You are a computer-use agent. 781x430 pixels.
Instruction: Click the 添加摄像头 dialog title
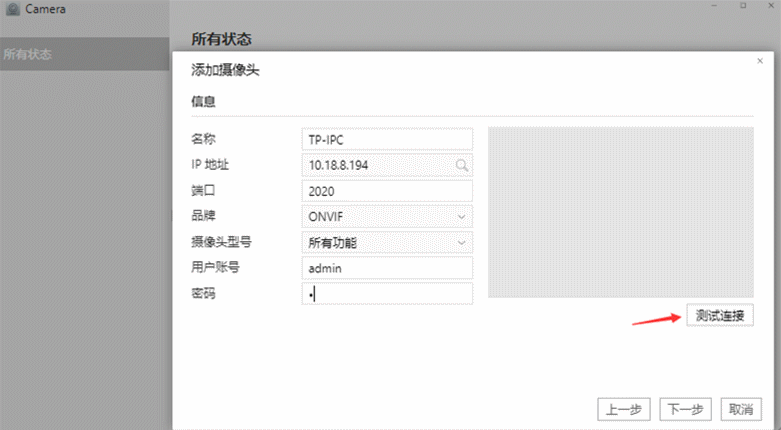click(225, 70)
